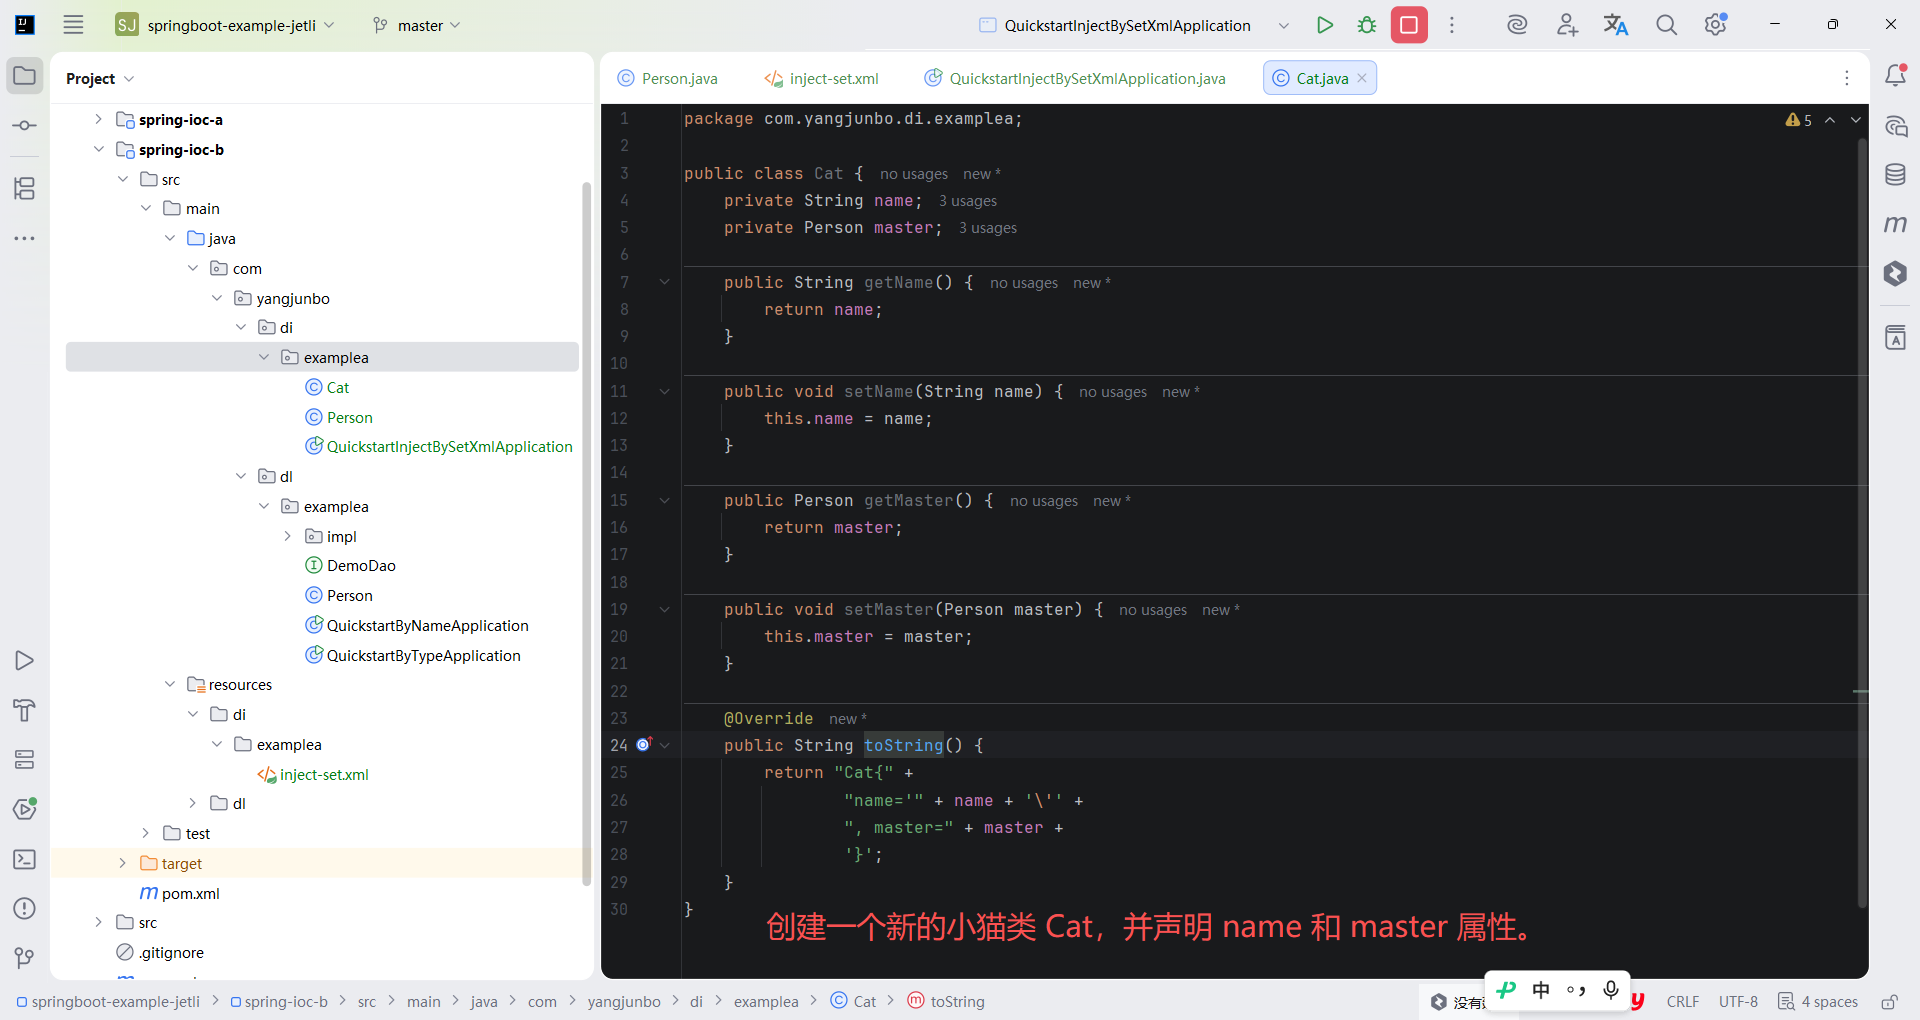The height and width of the screenshot is (1020, 1920).
Task: Open Maven tool window
Action: [x=1895, y=224]
